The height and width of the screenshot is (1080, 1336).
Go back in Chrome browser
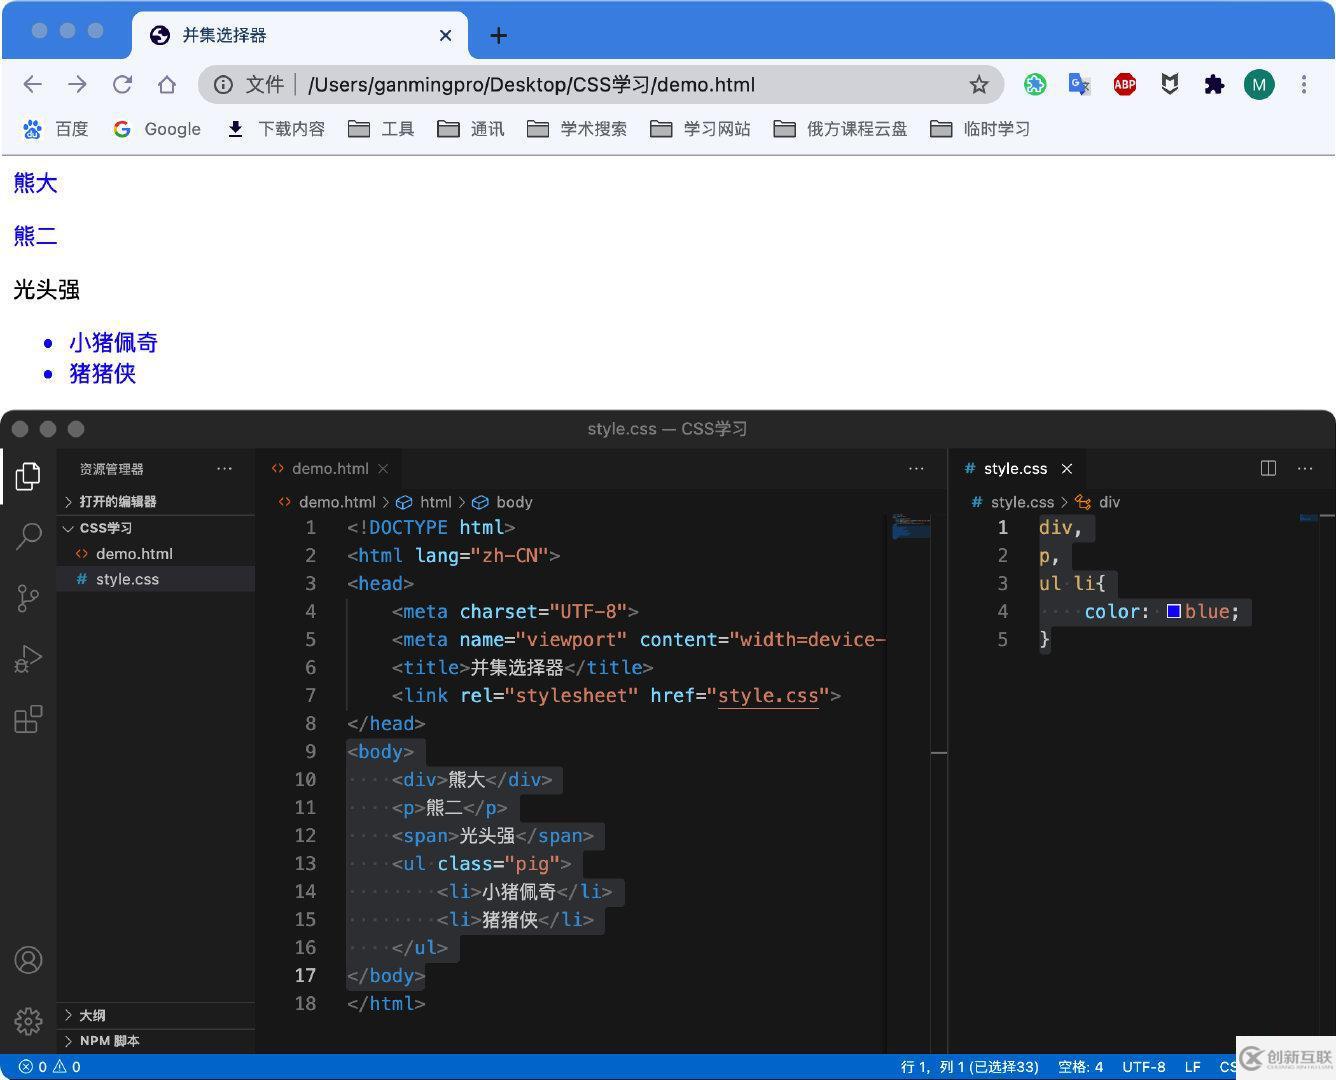pyautogui.click(x=32, y=85)
